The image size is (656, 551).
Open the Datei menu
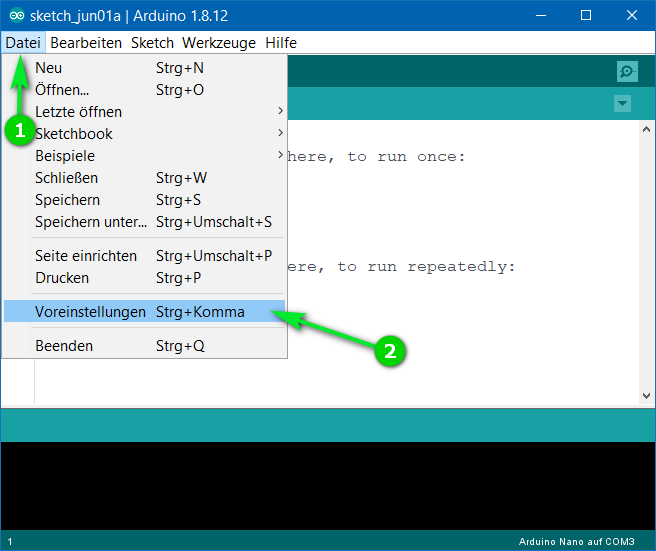(x=23, y=43)
